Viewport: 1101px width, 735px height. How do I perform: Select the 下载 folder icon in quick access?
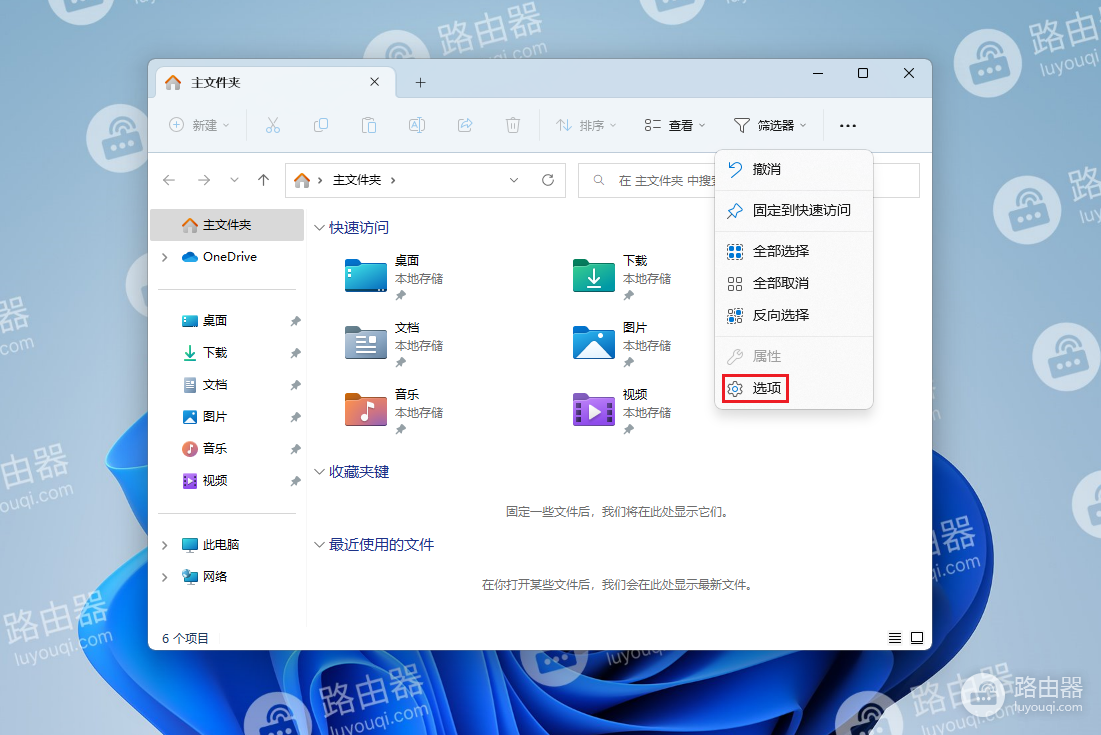coord(594,275)
